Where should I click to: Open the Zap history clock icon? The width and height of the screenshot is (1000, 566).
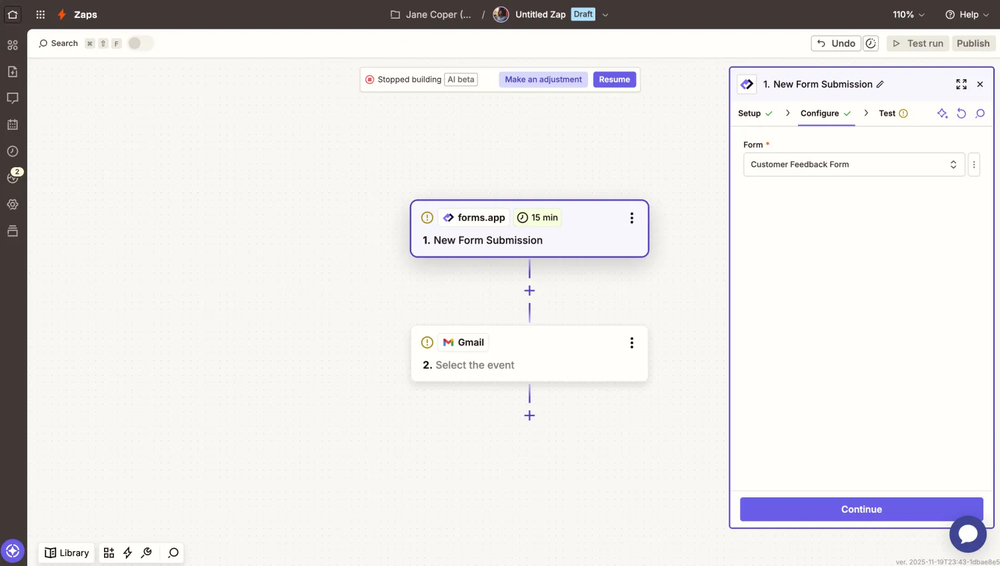pos(13,151)
